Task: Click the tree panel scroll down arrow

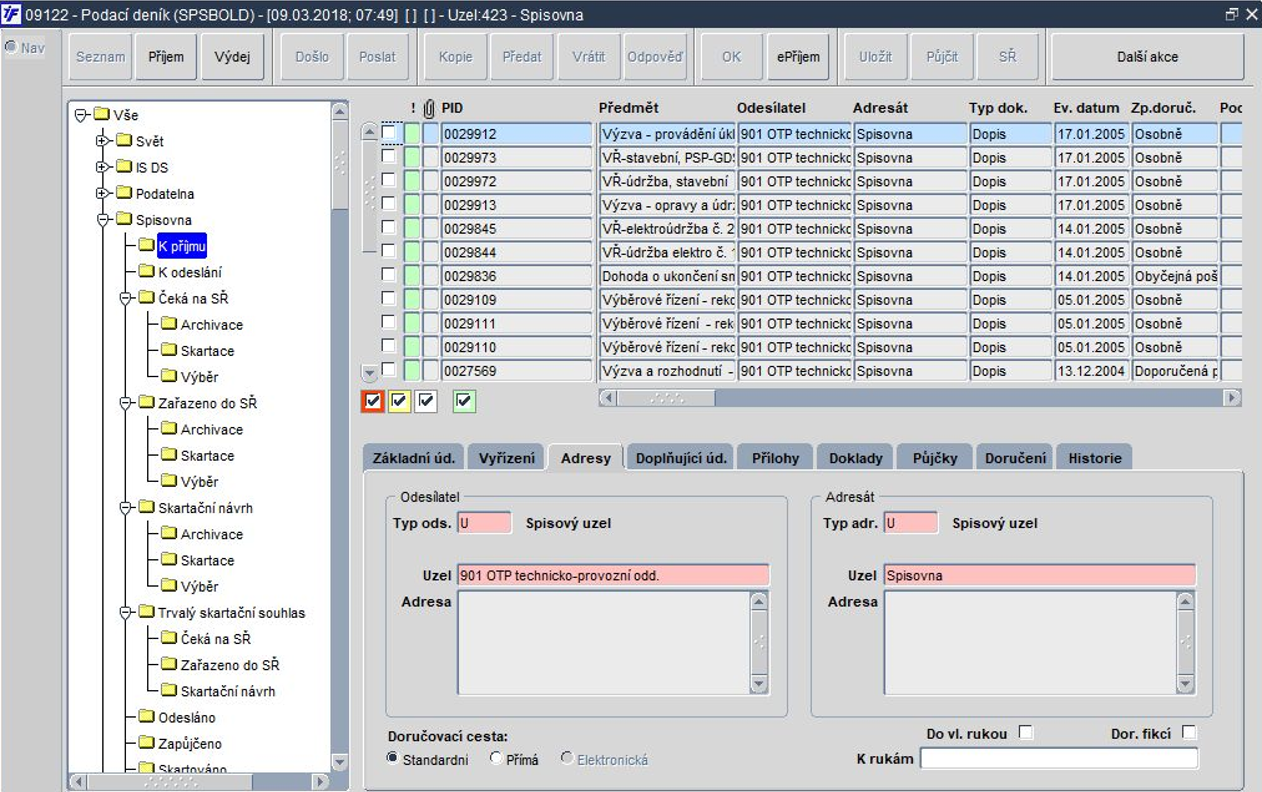Action: [339, 762]
